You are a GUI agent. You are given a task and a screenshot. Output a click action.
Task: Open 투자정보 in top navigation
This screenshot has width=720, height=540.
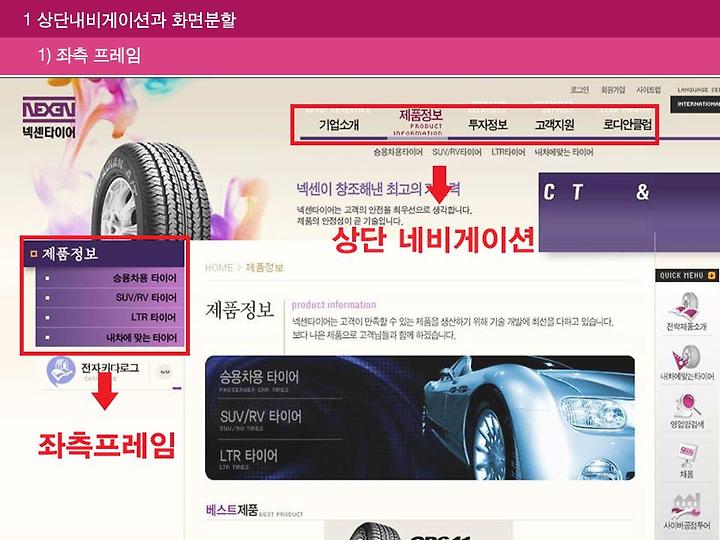(x=487, y=124)
